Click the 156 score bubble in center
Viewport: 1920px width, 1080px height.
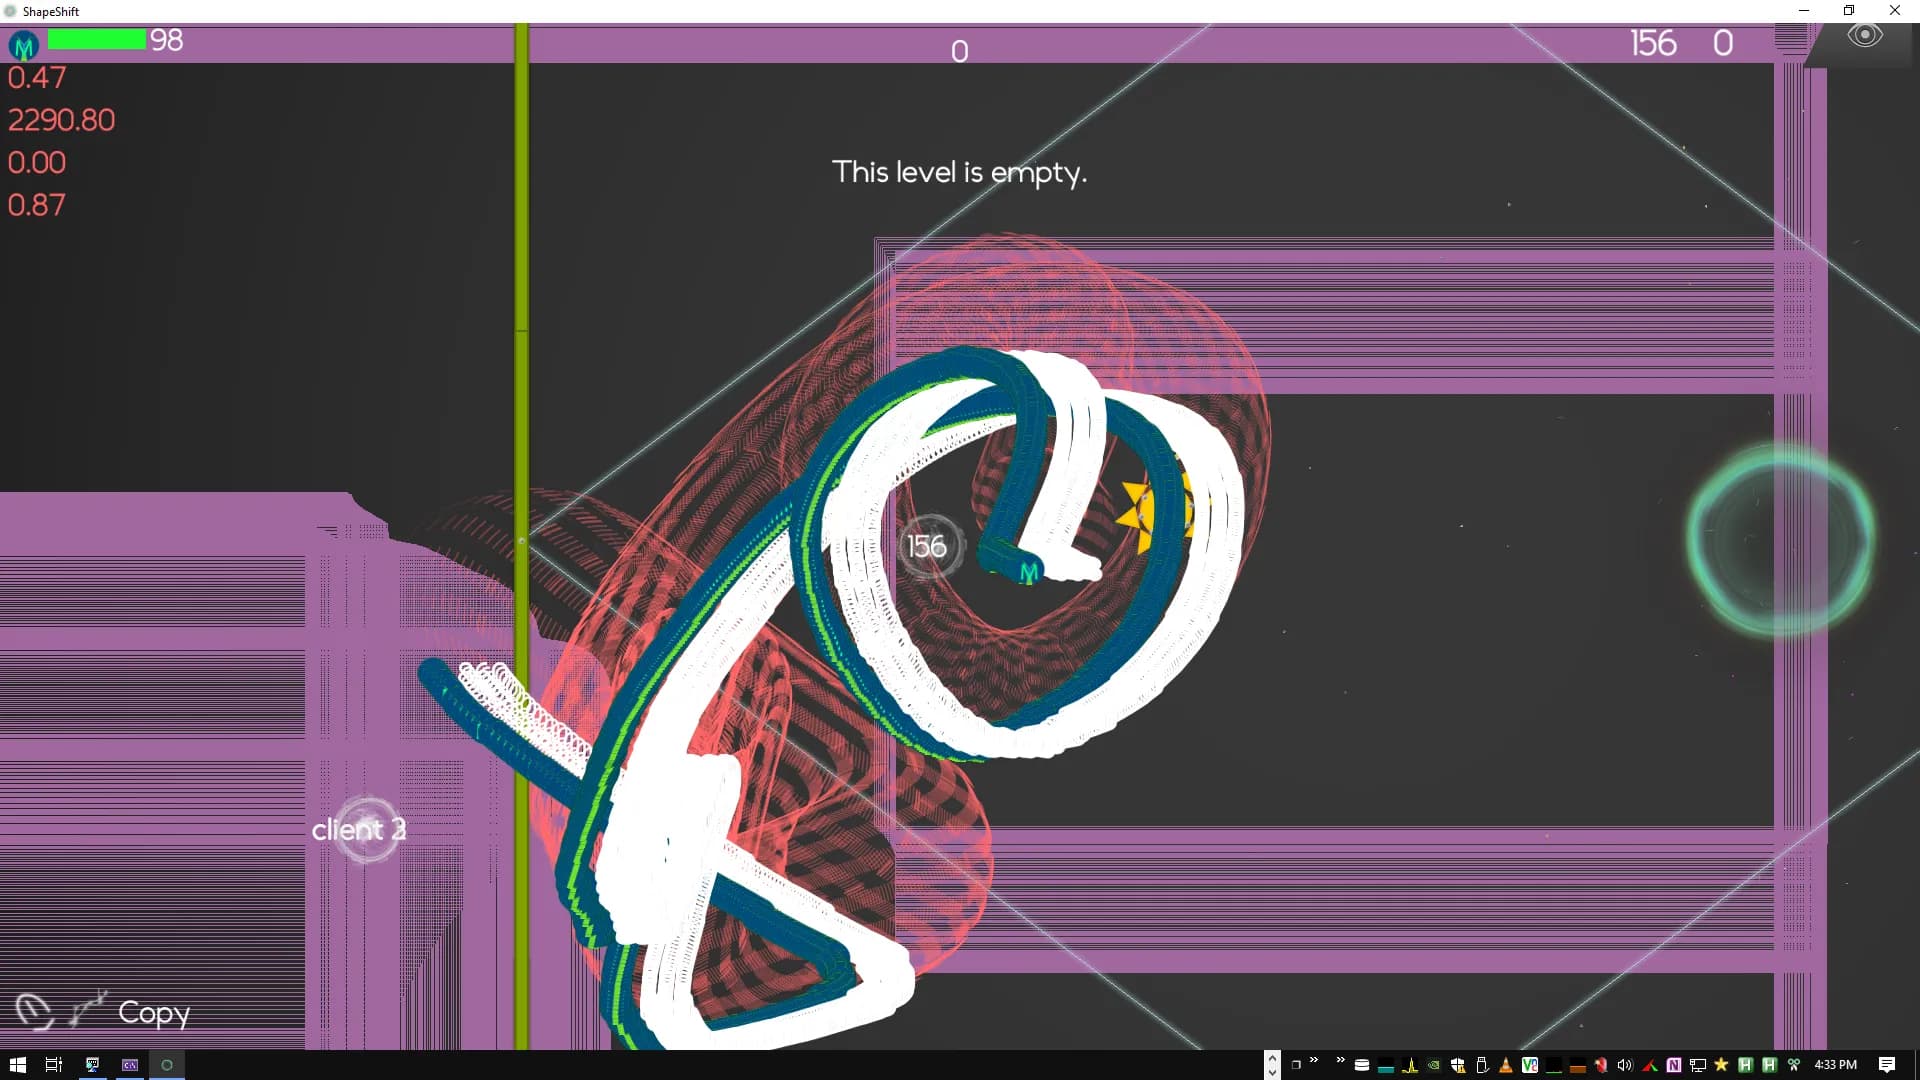pos(928,546)
